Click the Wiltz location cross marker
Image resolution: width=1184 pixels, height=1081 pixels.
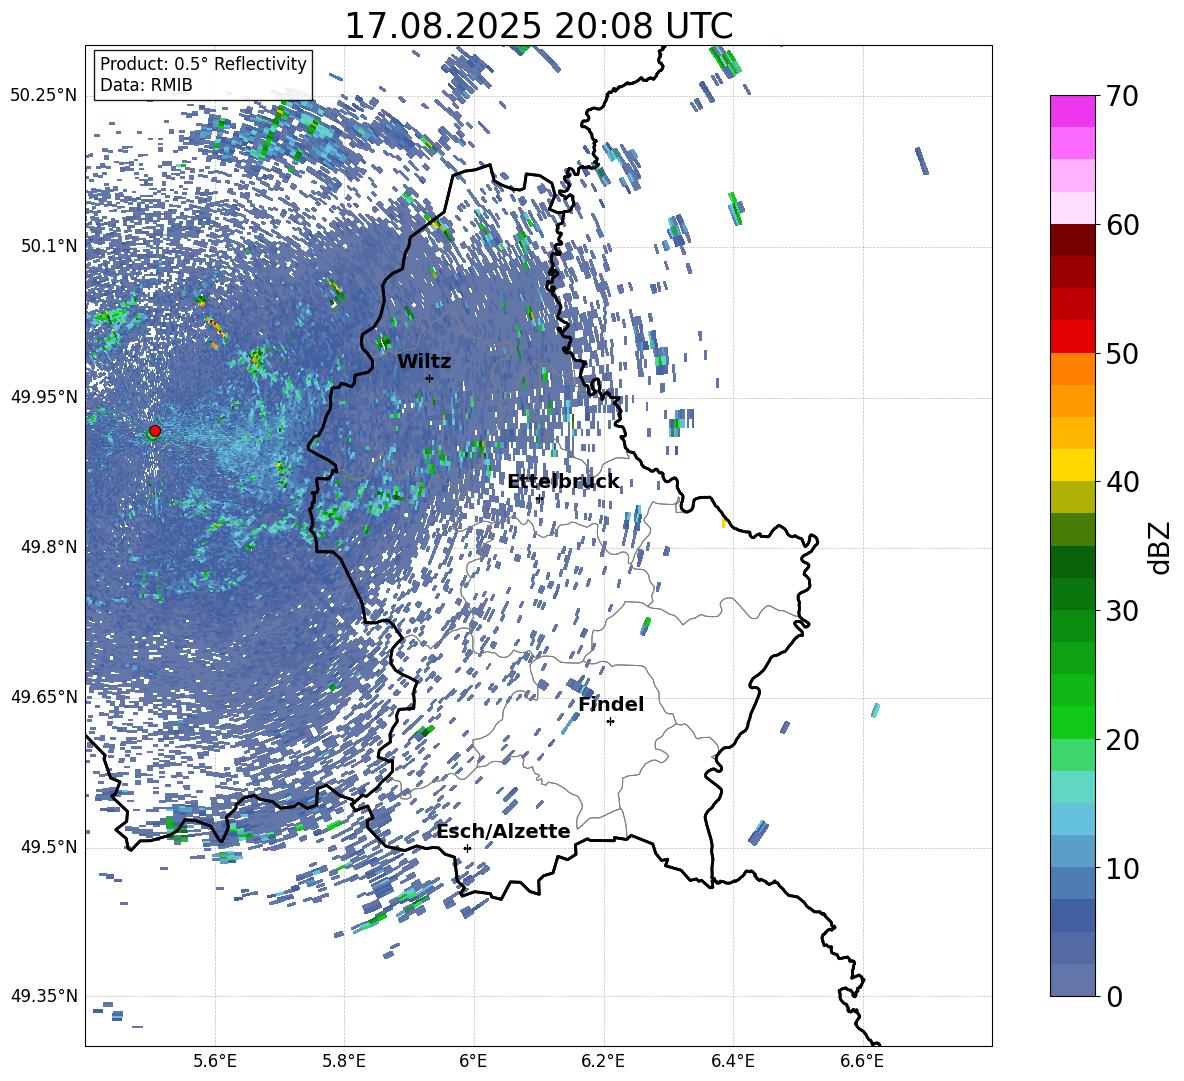430,378
